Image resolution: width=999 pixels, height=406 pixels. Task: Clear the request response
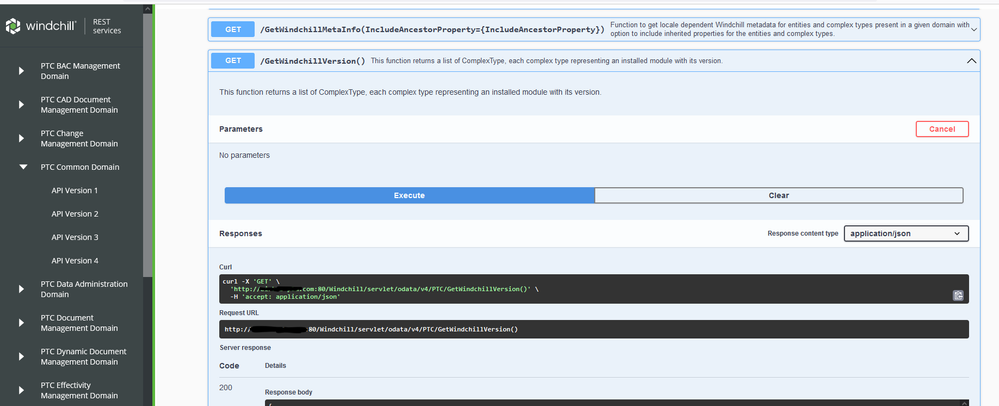pyautogui.click(x=779, y=196)
